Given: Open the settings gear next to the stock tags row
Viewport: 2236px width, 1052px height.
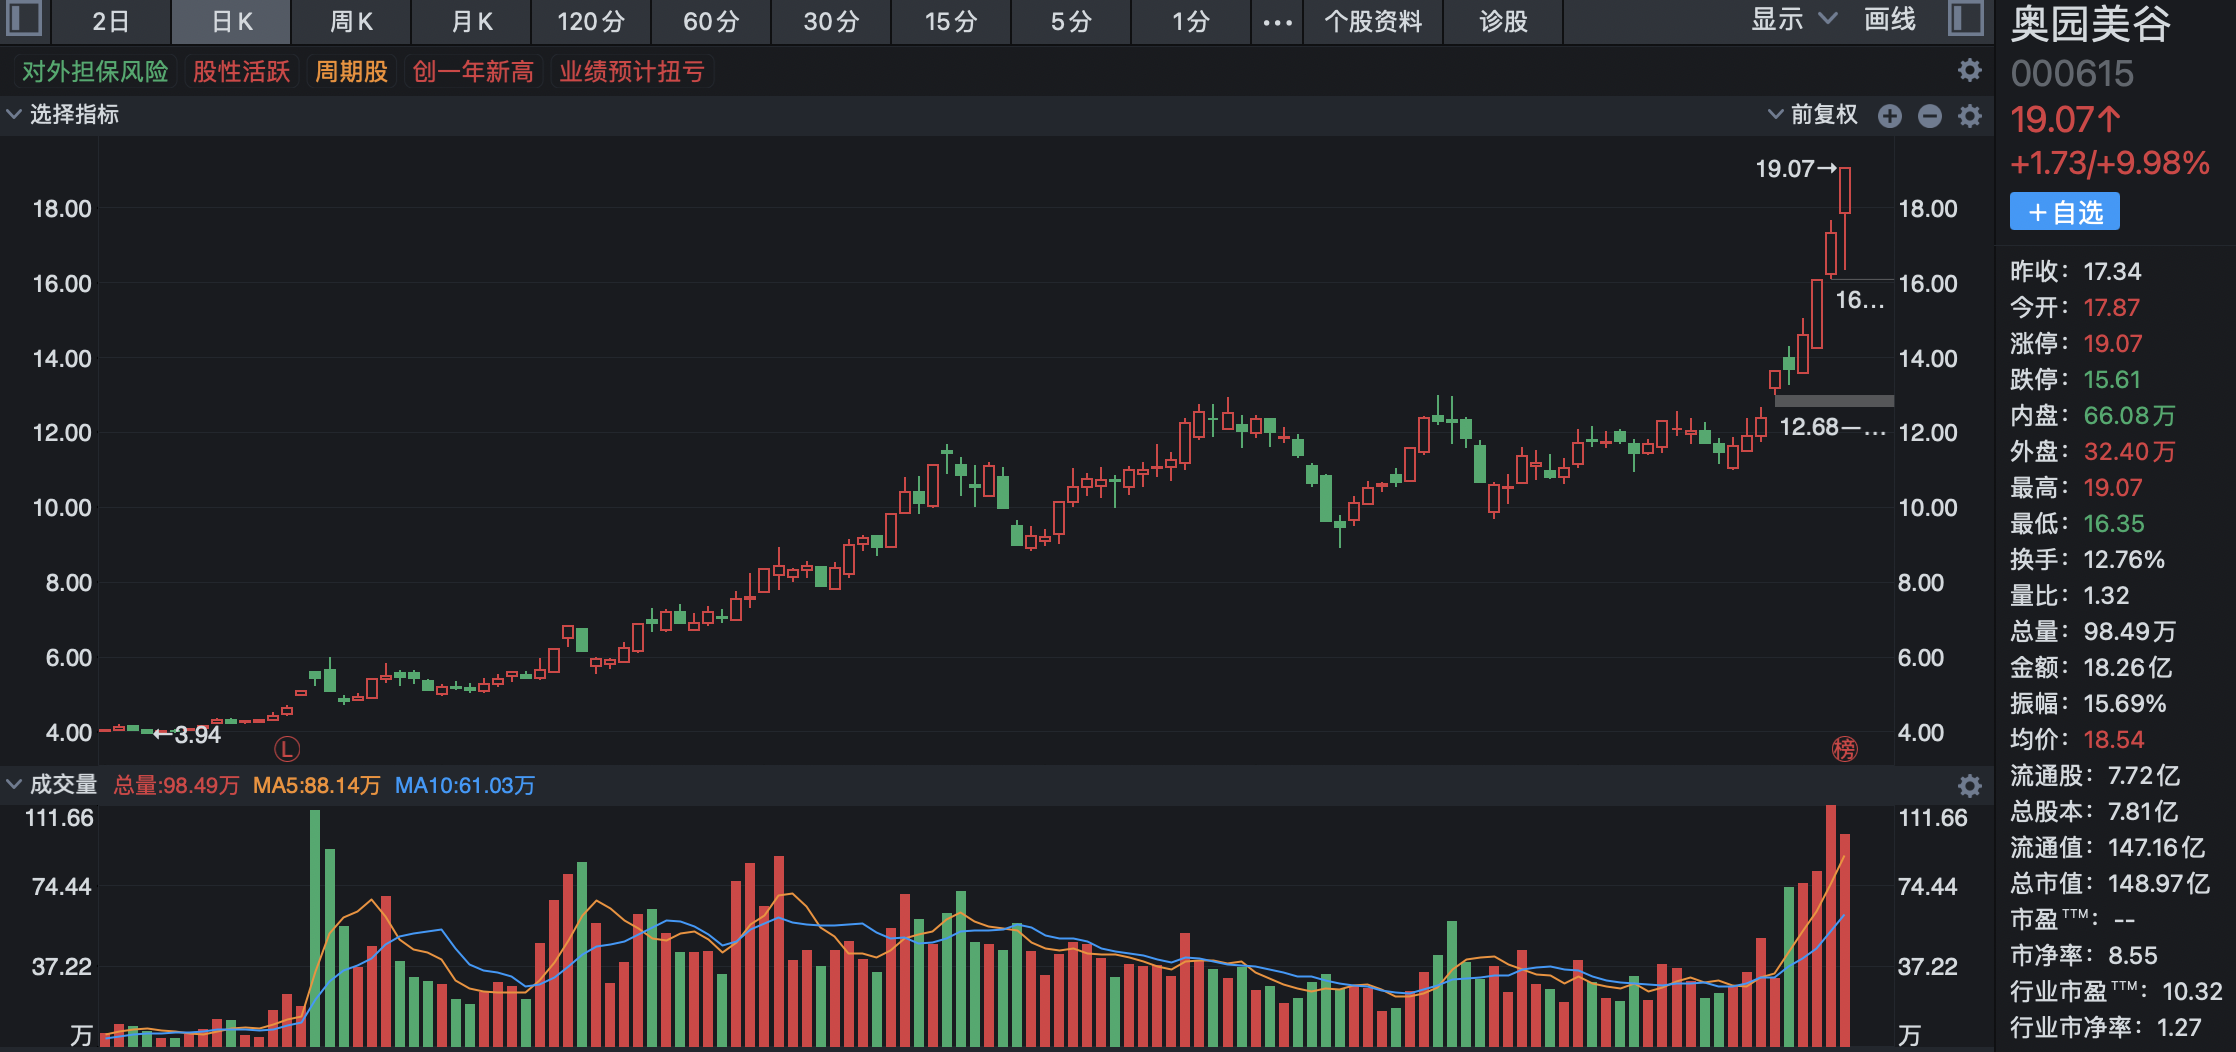Looking at the screenshot, I should pos(1968,70).
